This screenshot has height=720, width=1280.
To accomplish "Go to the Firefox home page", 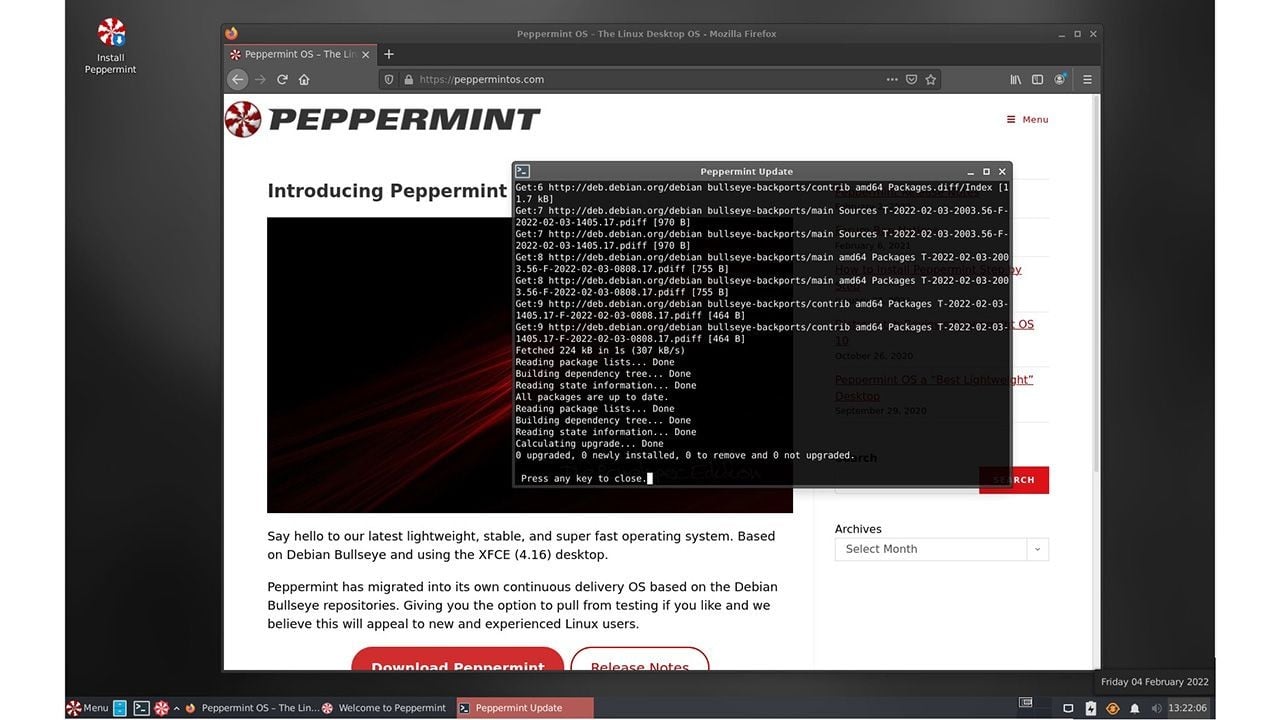I will coord(304,79).
